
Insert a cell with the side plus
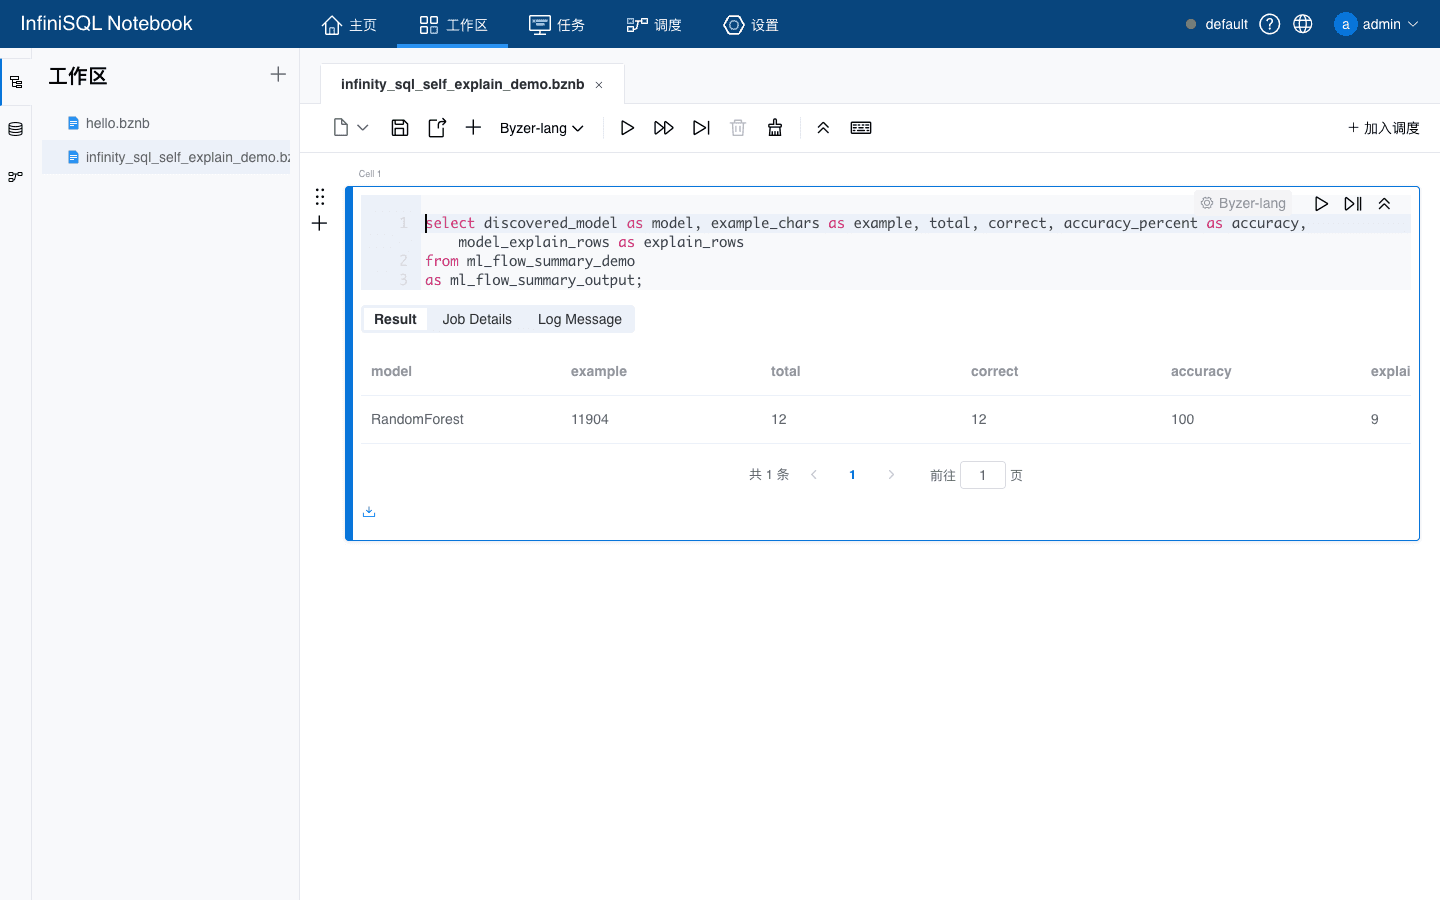point(320,223)
